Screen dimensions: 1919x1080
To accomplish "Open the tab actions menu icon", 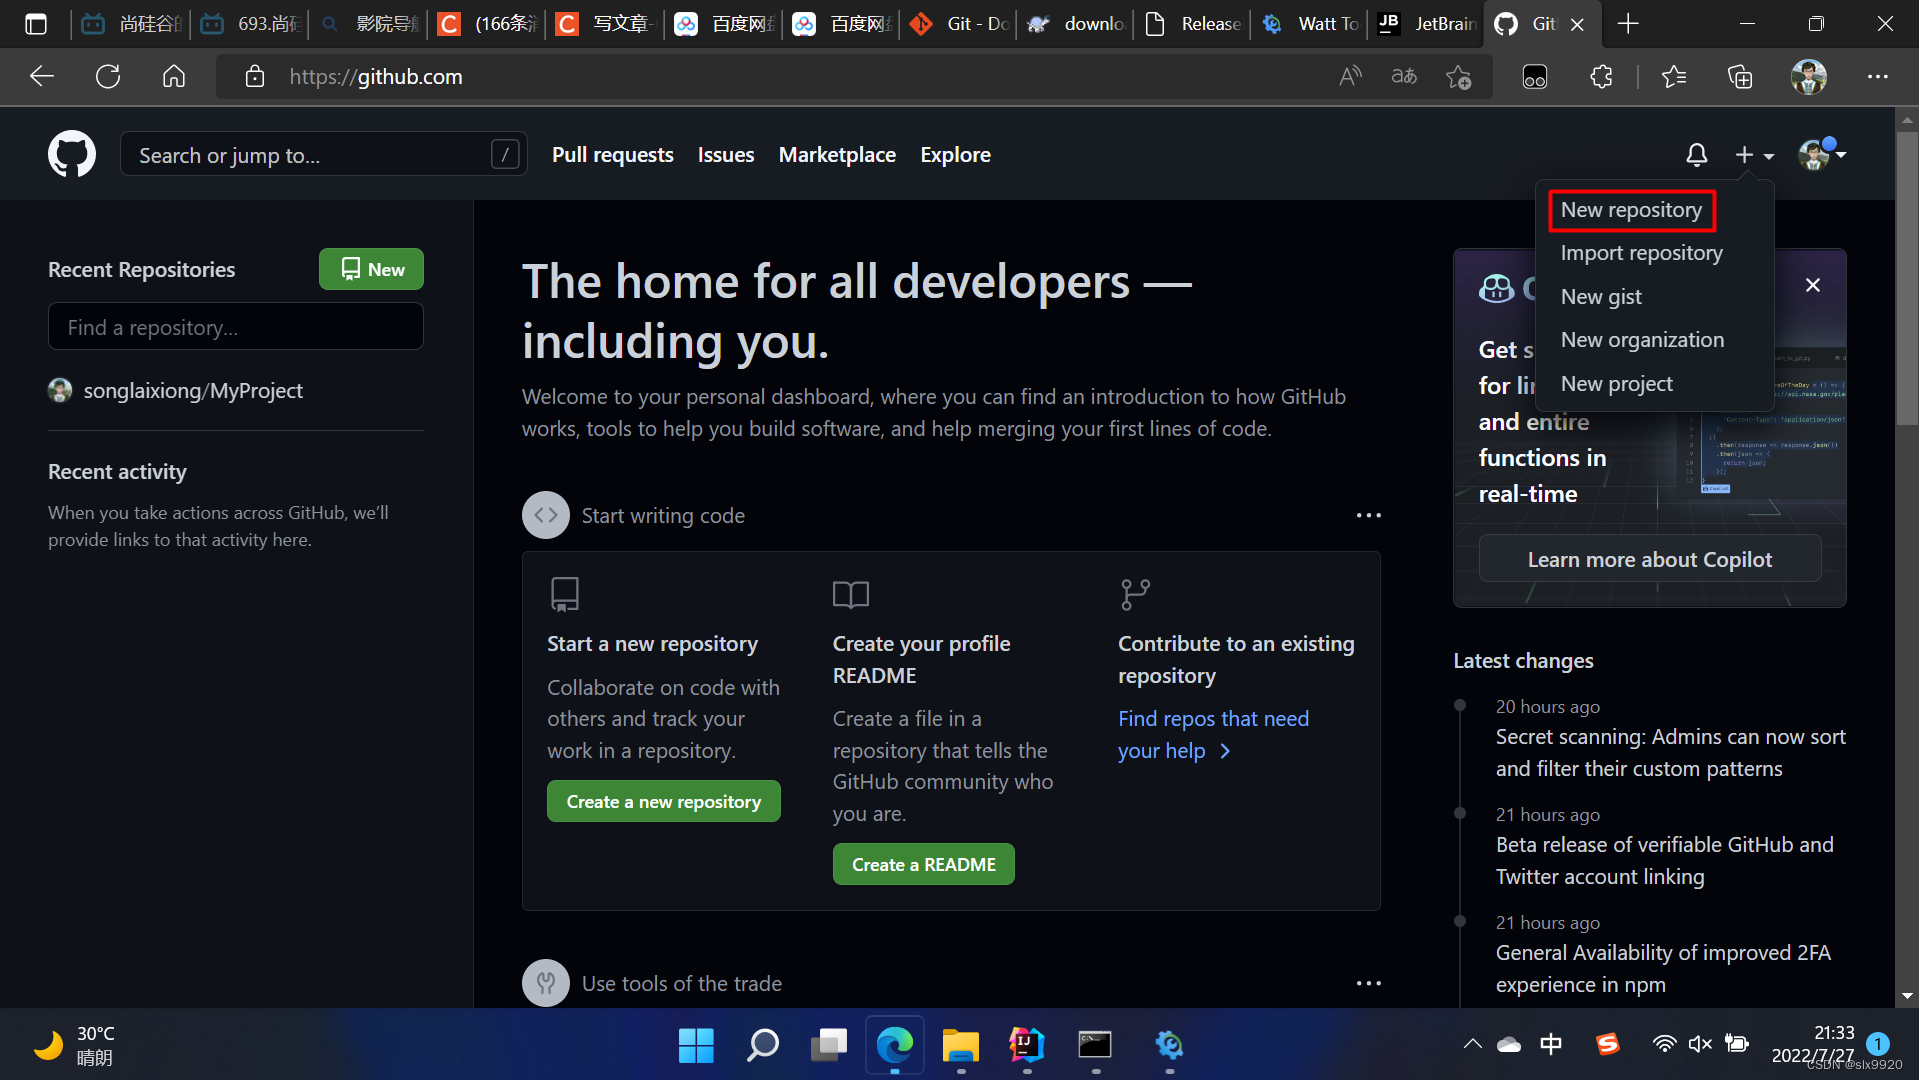I will point(36,24).
